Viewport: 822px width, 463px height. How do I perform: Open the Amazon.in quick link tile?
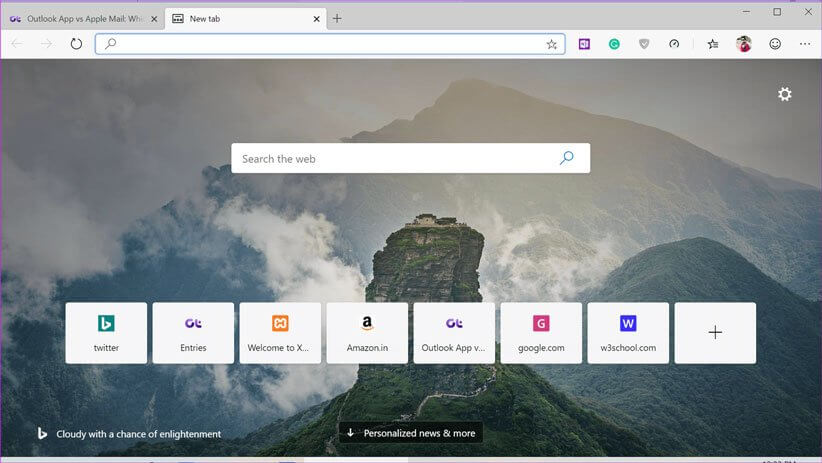pos(367,333)
